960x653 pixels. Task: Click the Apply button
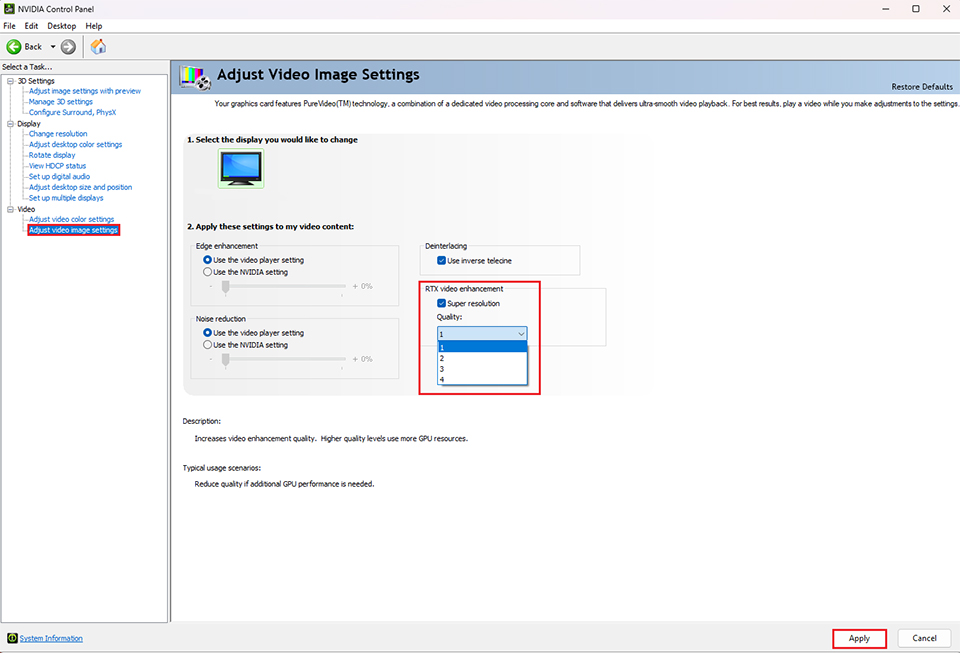coord(858,638)
